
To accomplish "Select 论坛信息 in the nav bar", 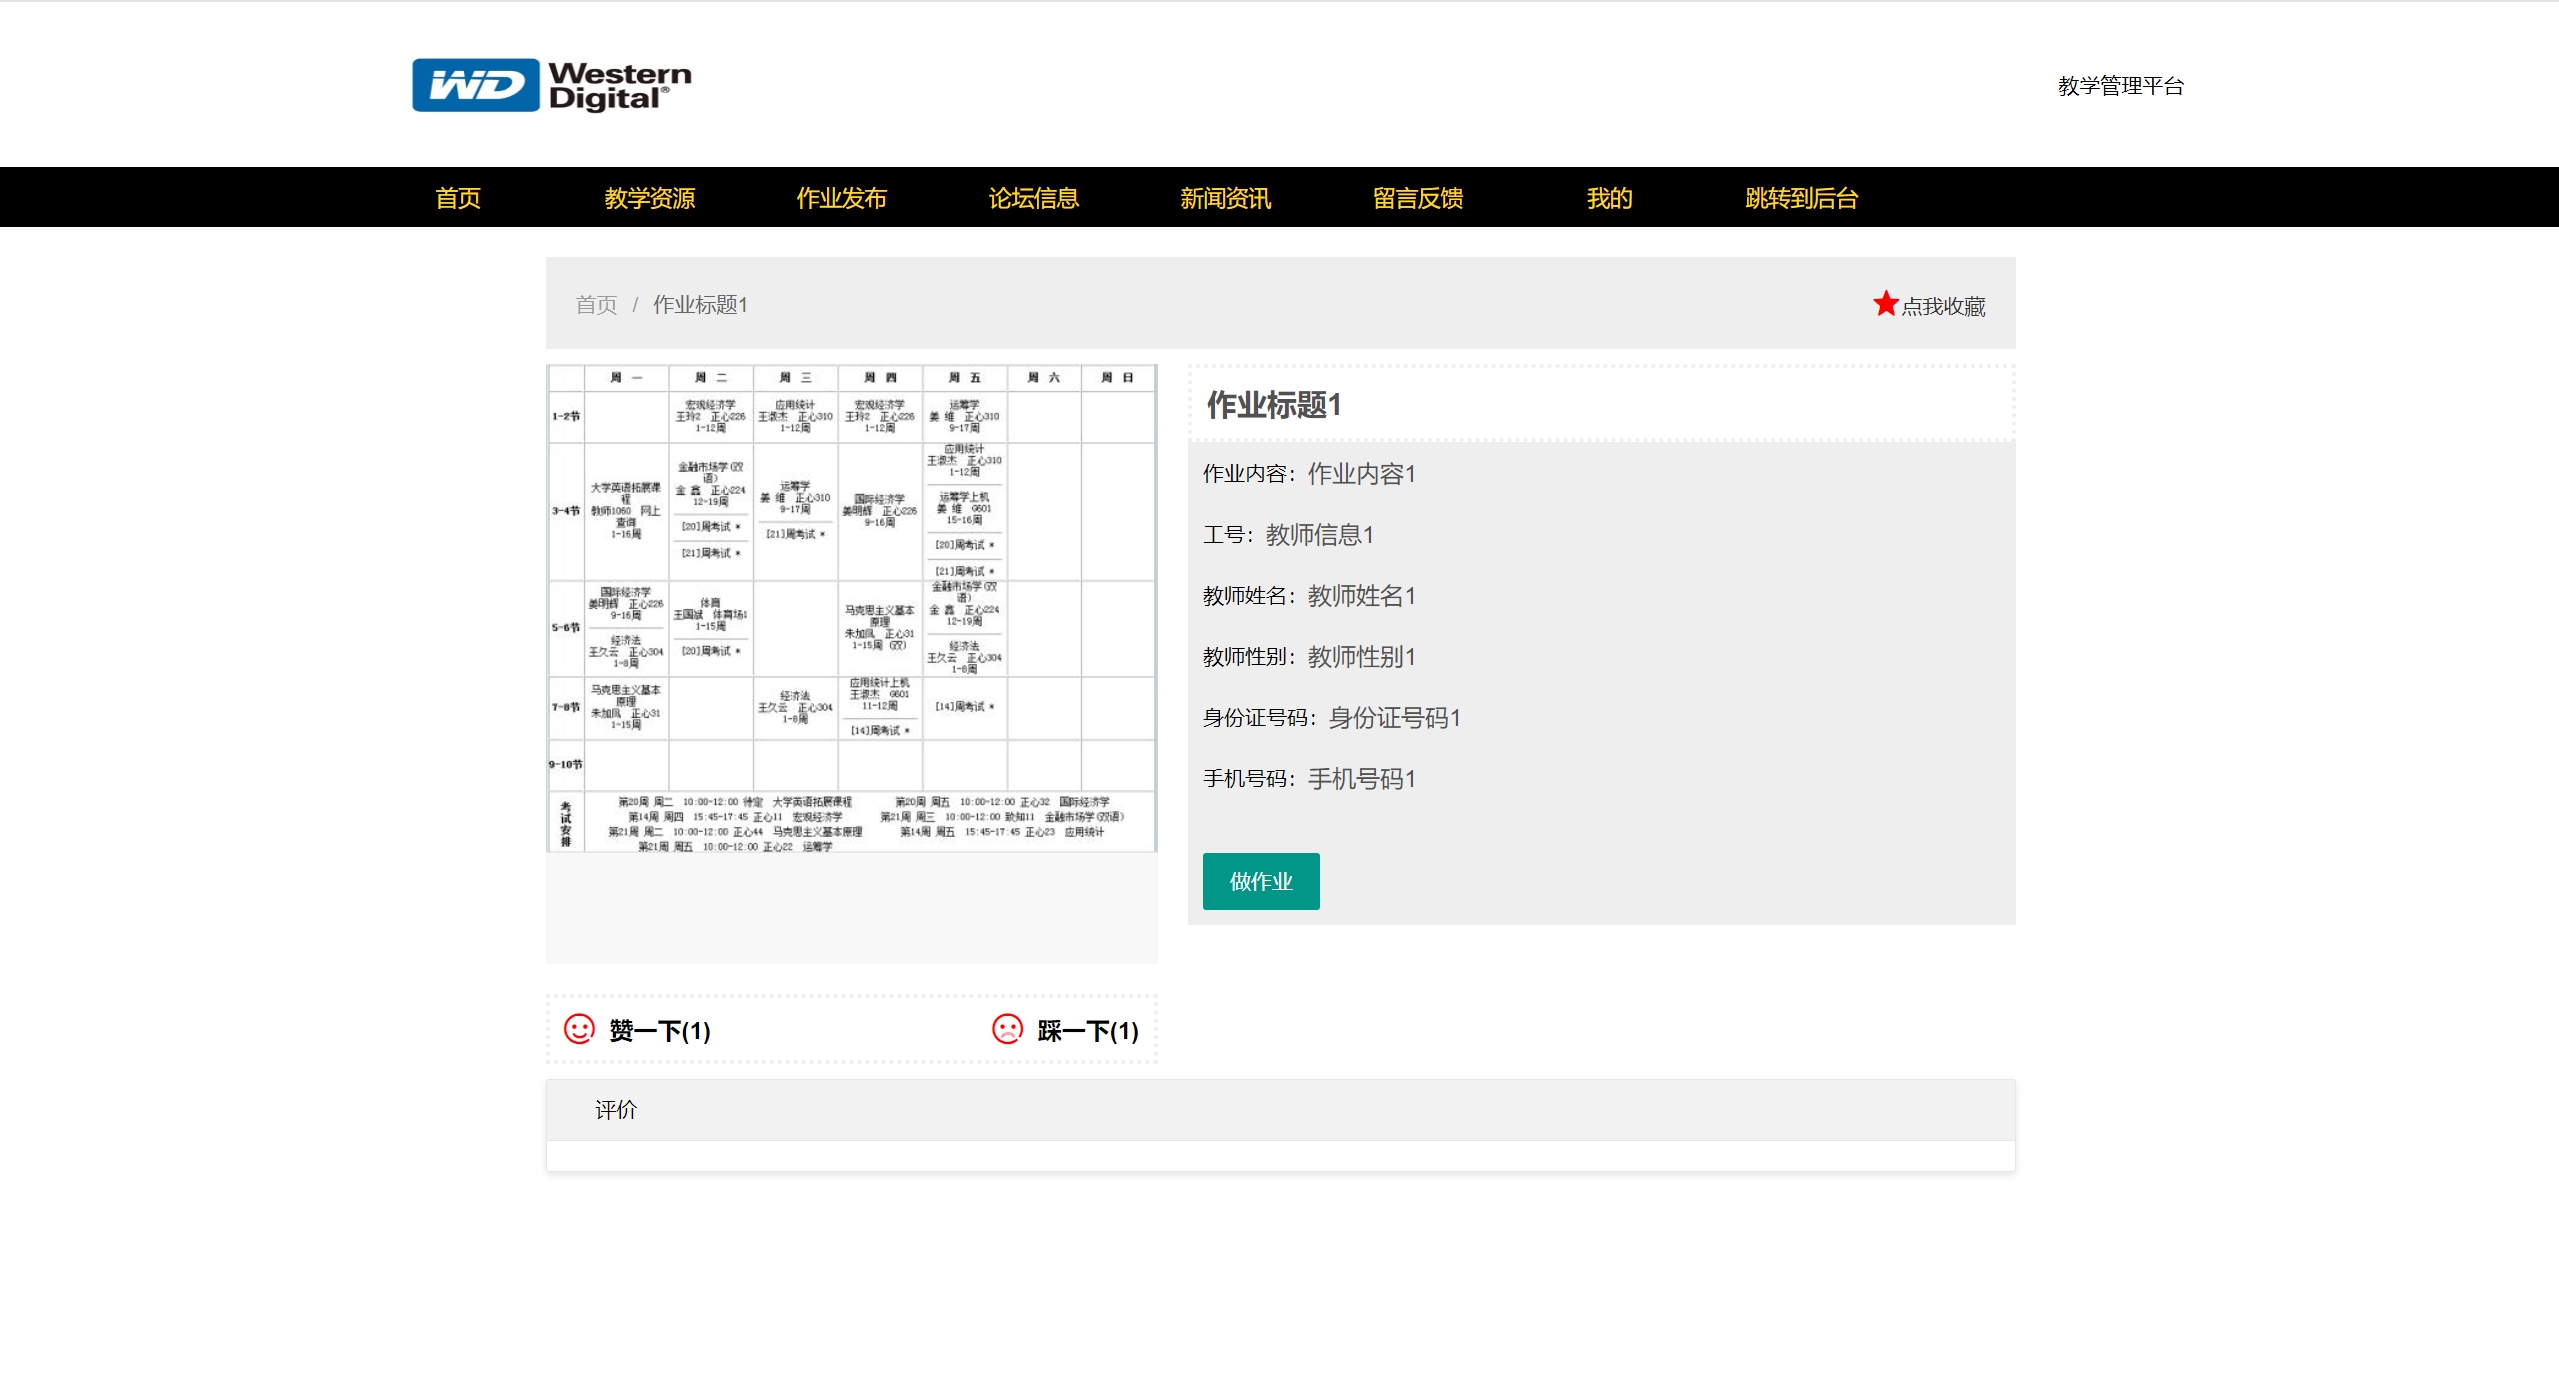I will pyautogui.click(x=1033, y=198).
